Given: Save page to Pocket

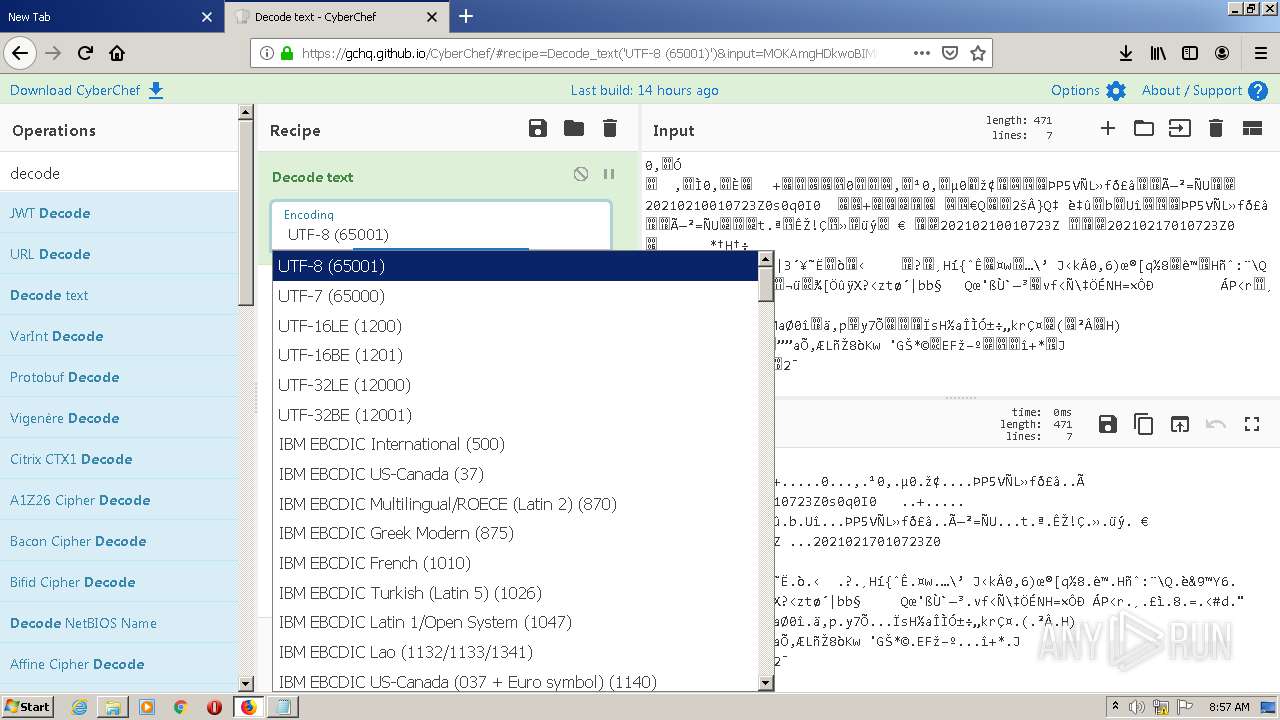Looking at the screenshot, I should [x=950, y=53].
